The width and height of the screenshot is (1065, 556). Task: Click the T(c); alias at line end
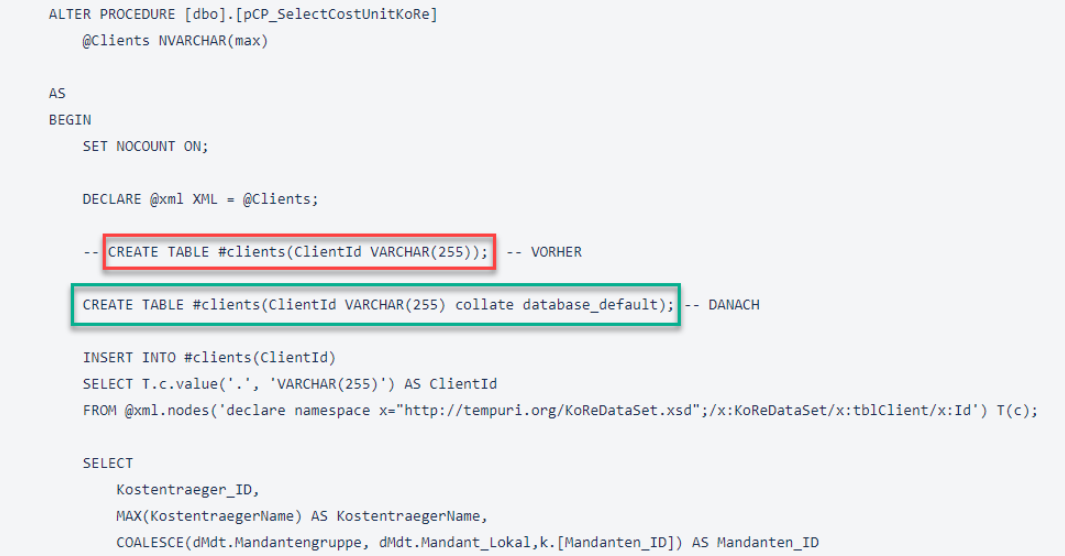(x=1014, y=411)
